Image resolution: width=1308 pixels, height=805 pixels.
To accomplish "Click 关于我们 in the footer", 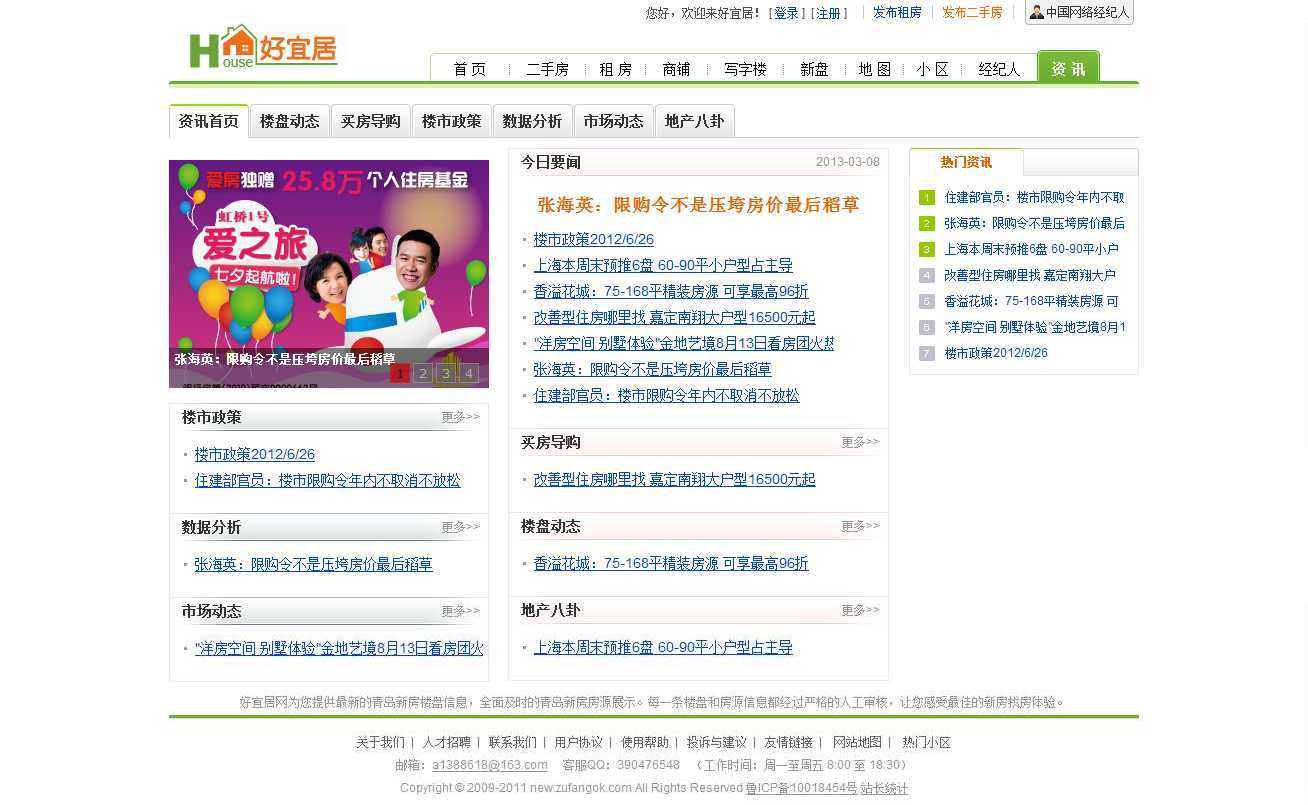I will 380,743.
